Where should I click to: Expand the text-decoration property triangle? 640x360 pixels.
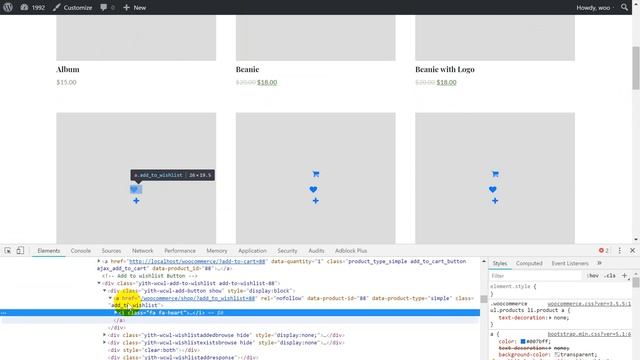click(549, 318)
